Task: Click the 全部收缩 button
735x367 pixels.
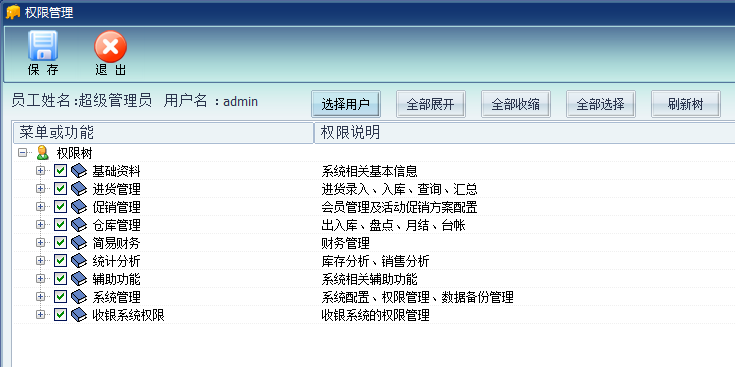Action: (x=516, y=104)
